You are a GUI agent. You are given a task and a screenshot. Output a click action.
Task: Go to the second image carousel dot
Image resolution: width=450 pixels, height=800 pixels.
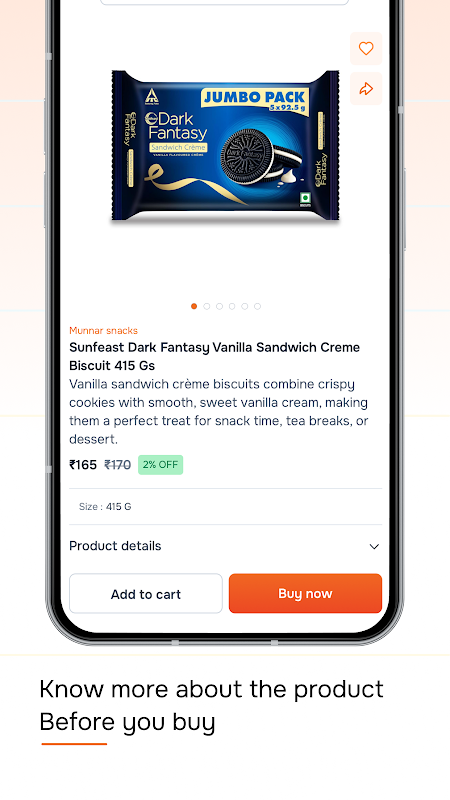coord(207,306)
